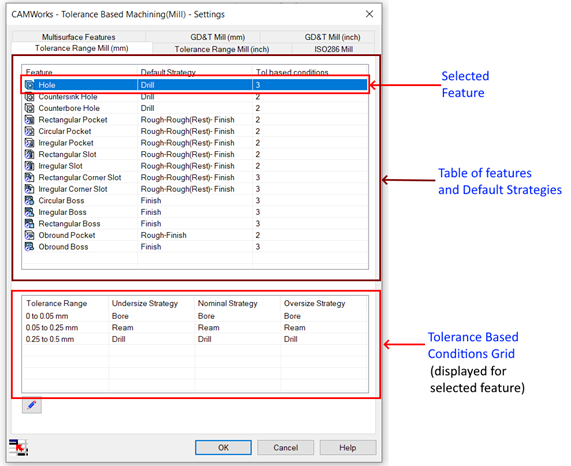The height and width of the screenshot is (466, 571).
Task: Click the Default Strategy column header
Action: [194, 72]
